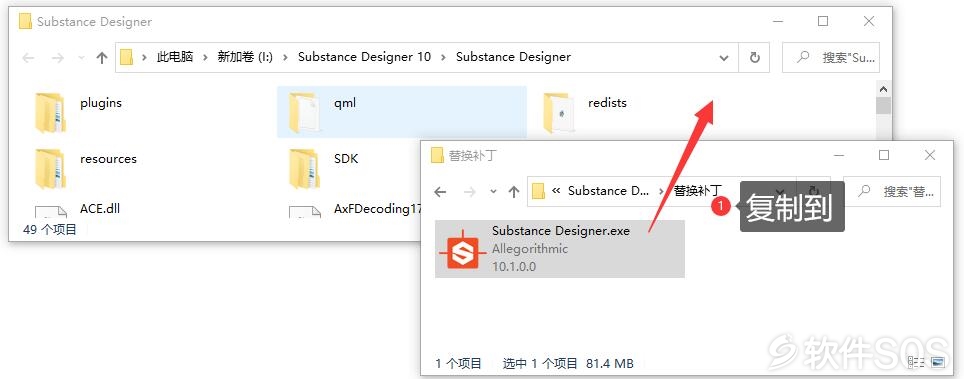964x379 pixels.
Task: Click the 新加卷 (I:) breadcrumb
Action: pyautogui.click(x=245, y=57)
